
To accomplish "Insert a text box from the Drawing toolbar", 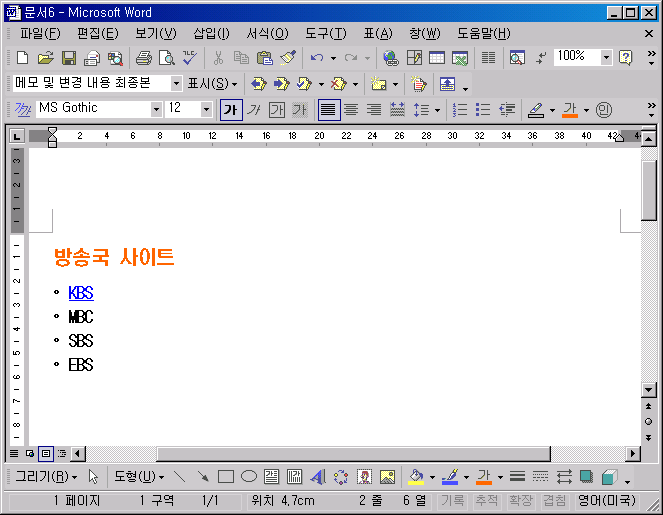I will coord(271,477).
